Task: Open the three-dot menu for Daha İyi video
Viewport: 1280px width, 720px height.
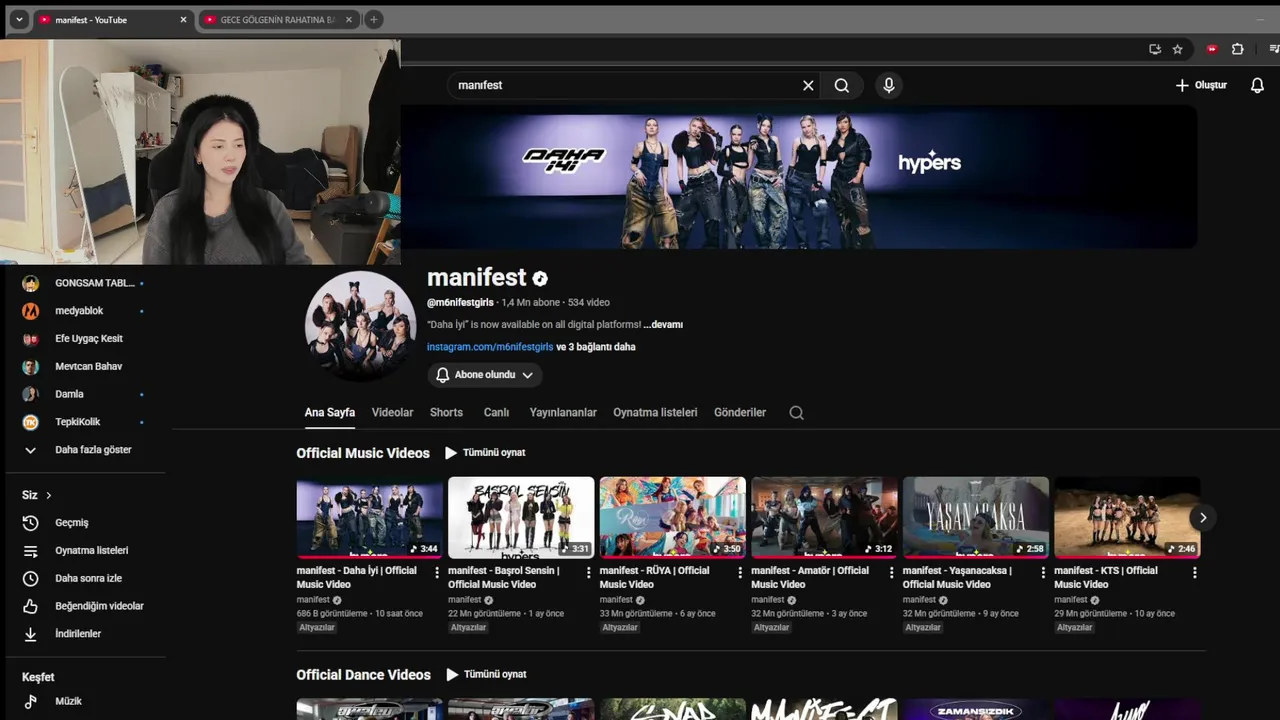Action: point(436,573)
